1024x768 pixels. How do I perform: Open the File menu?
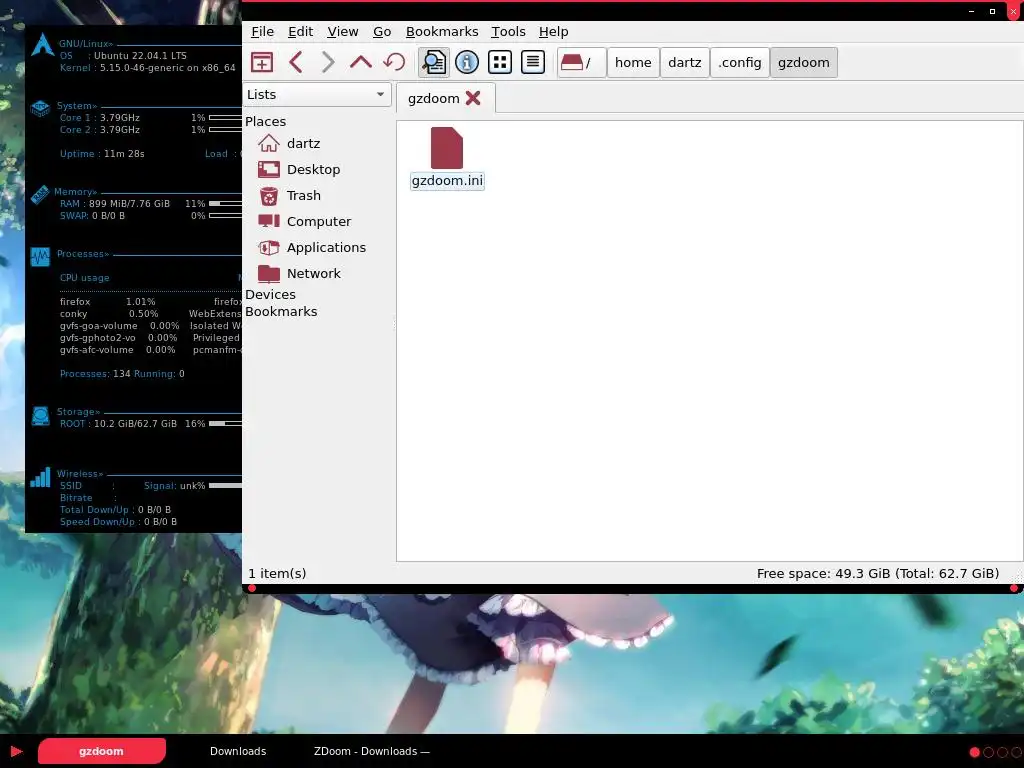(x=262, y=31)
